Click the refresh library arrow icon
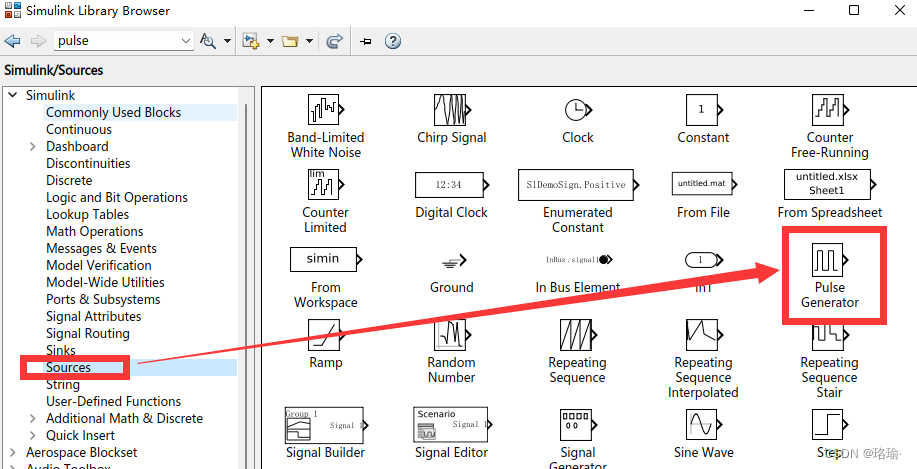917x469 pixels. [334, 41]
